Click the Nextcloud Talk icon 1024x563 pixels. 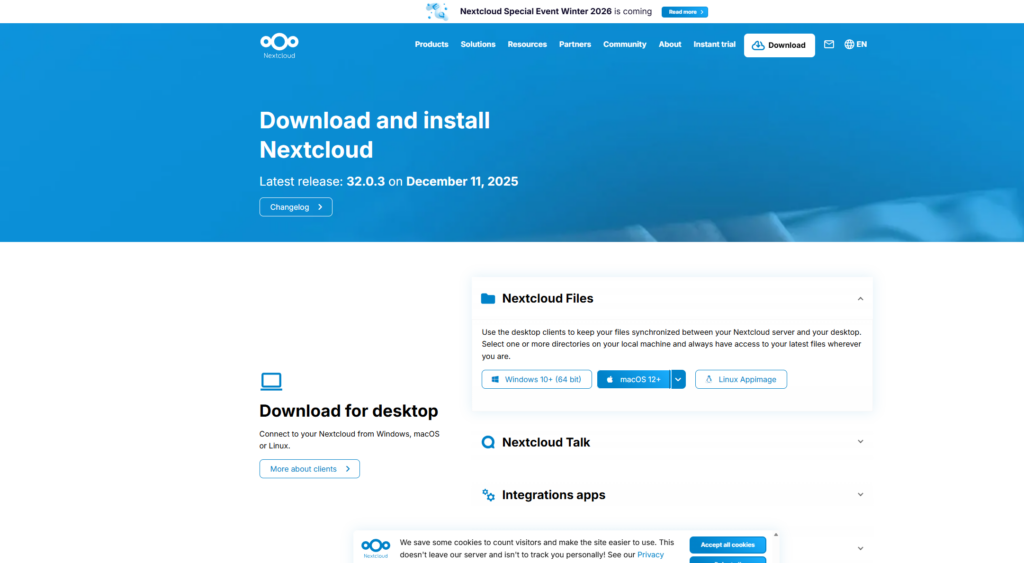coord(488,442)
